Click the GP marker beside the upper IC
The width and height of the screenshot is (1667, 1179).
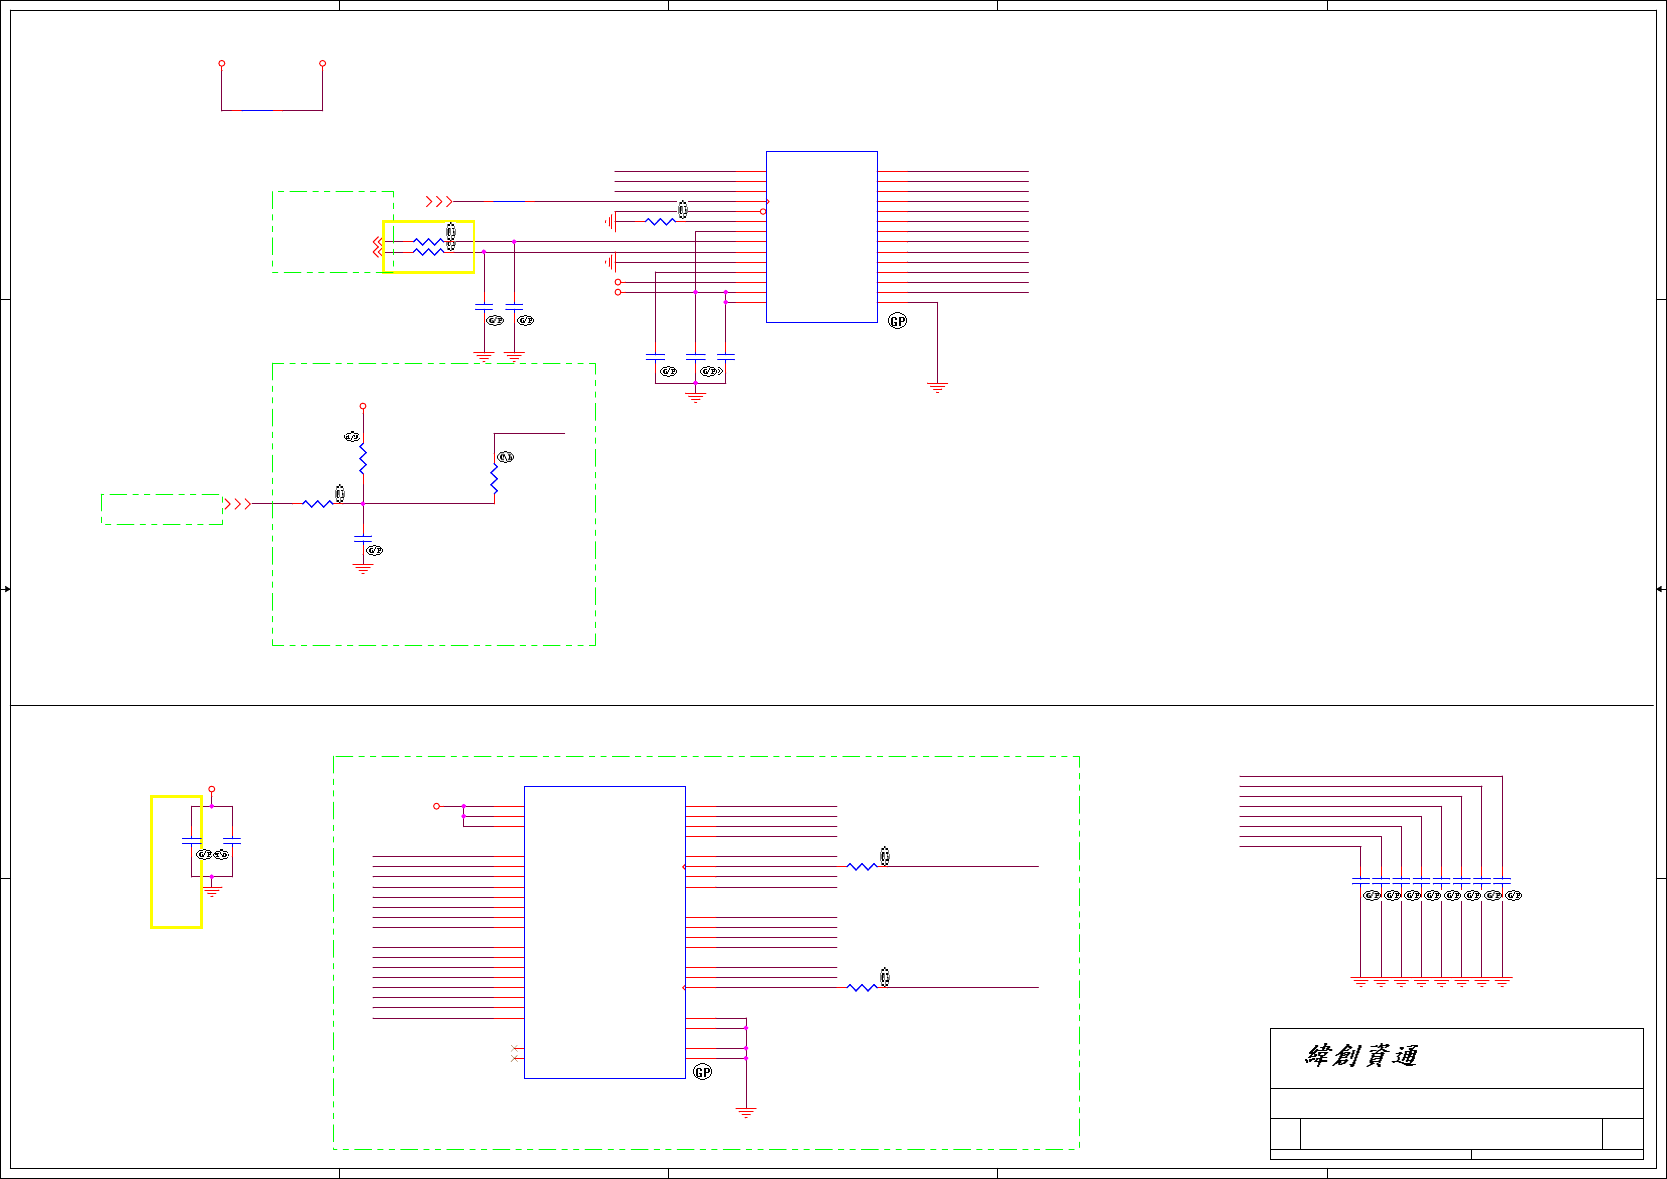897,321
